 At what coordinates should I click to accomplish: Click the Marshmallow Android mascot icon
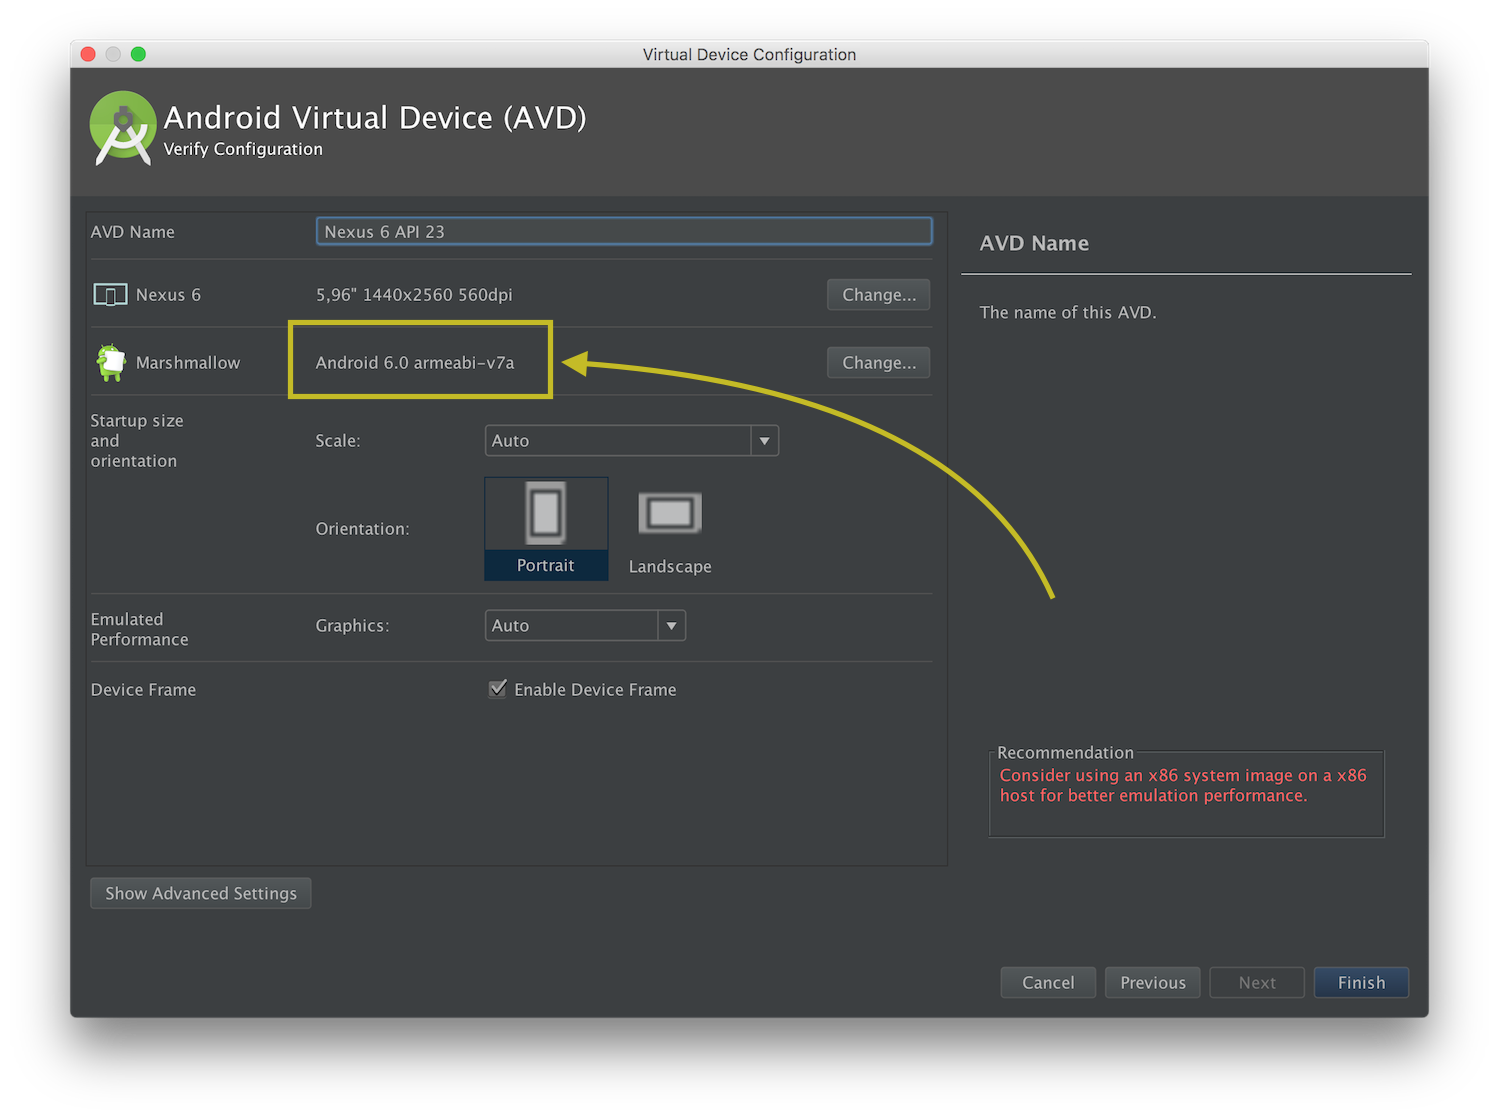pos(111,362)
